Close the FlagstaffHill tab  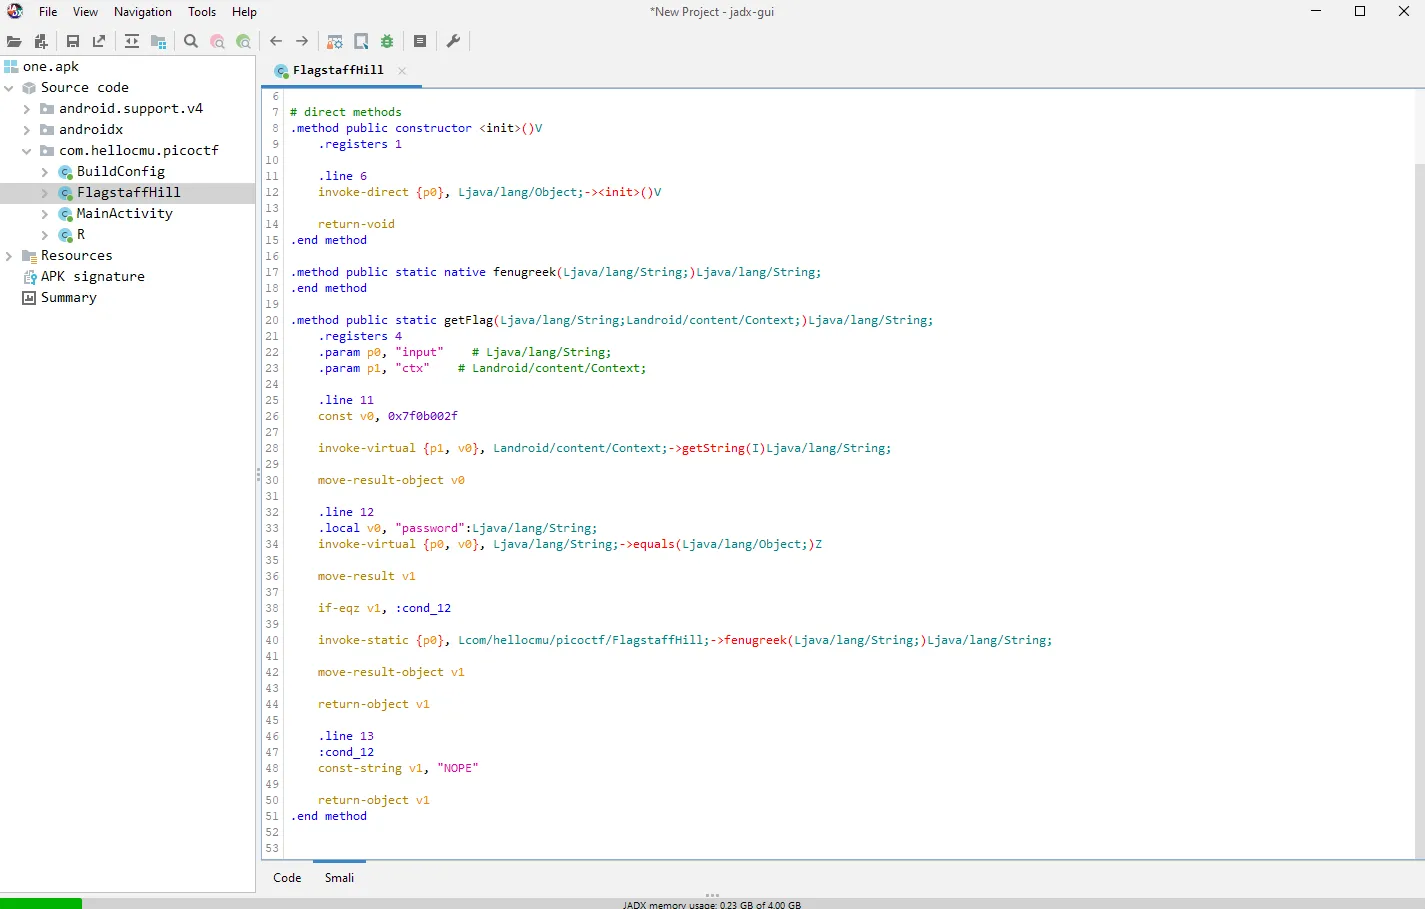tap(402, 71)
